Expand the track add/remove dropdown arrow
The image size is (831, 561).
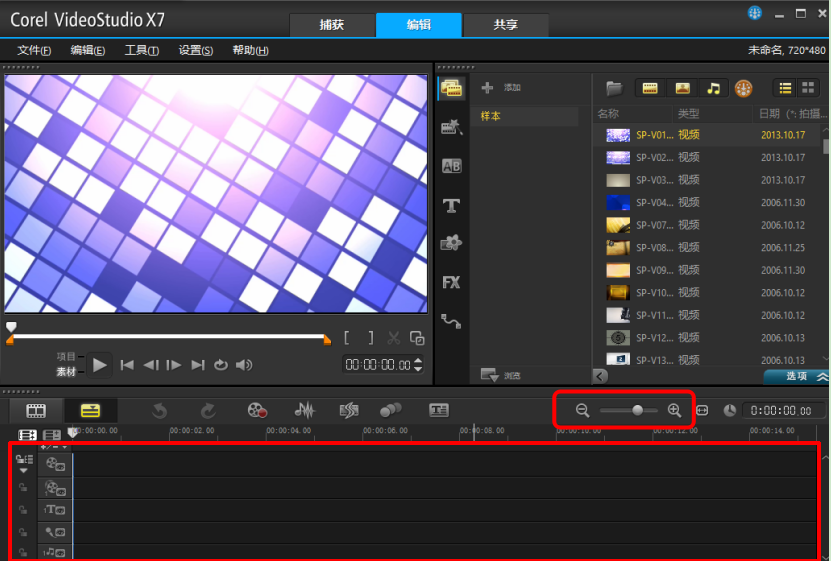(24, 470)
